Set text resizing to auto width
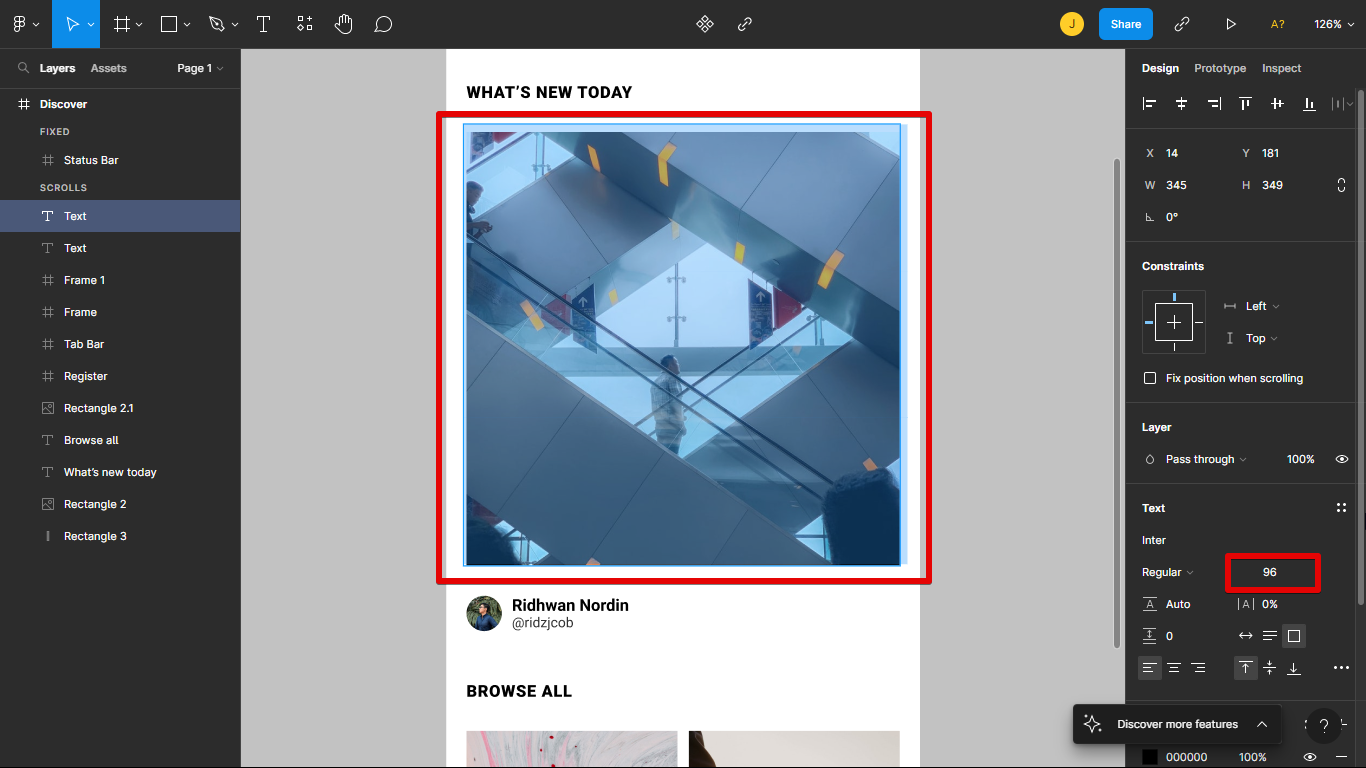 [x=1246, y=635]
